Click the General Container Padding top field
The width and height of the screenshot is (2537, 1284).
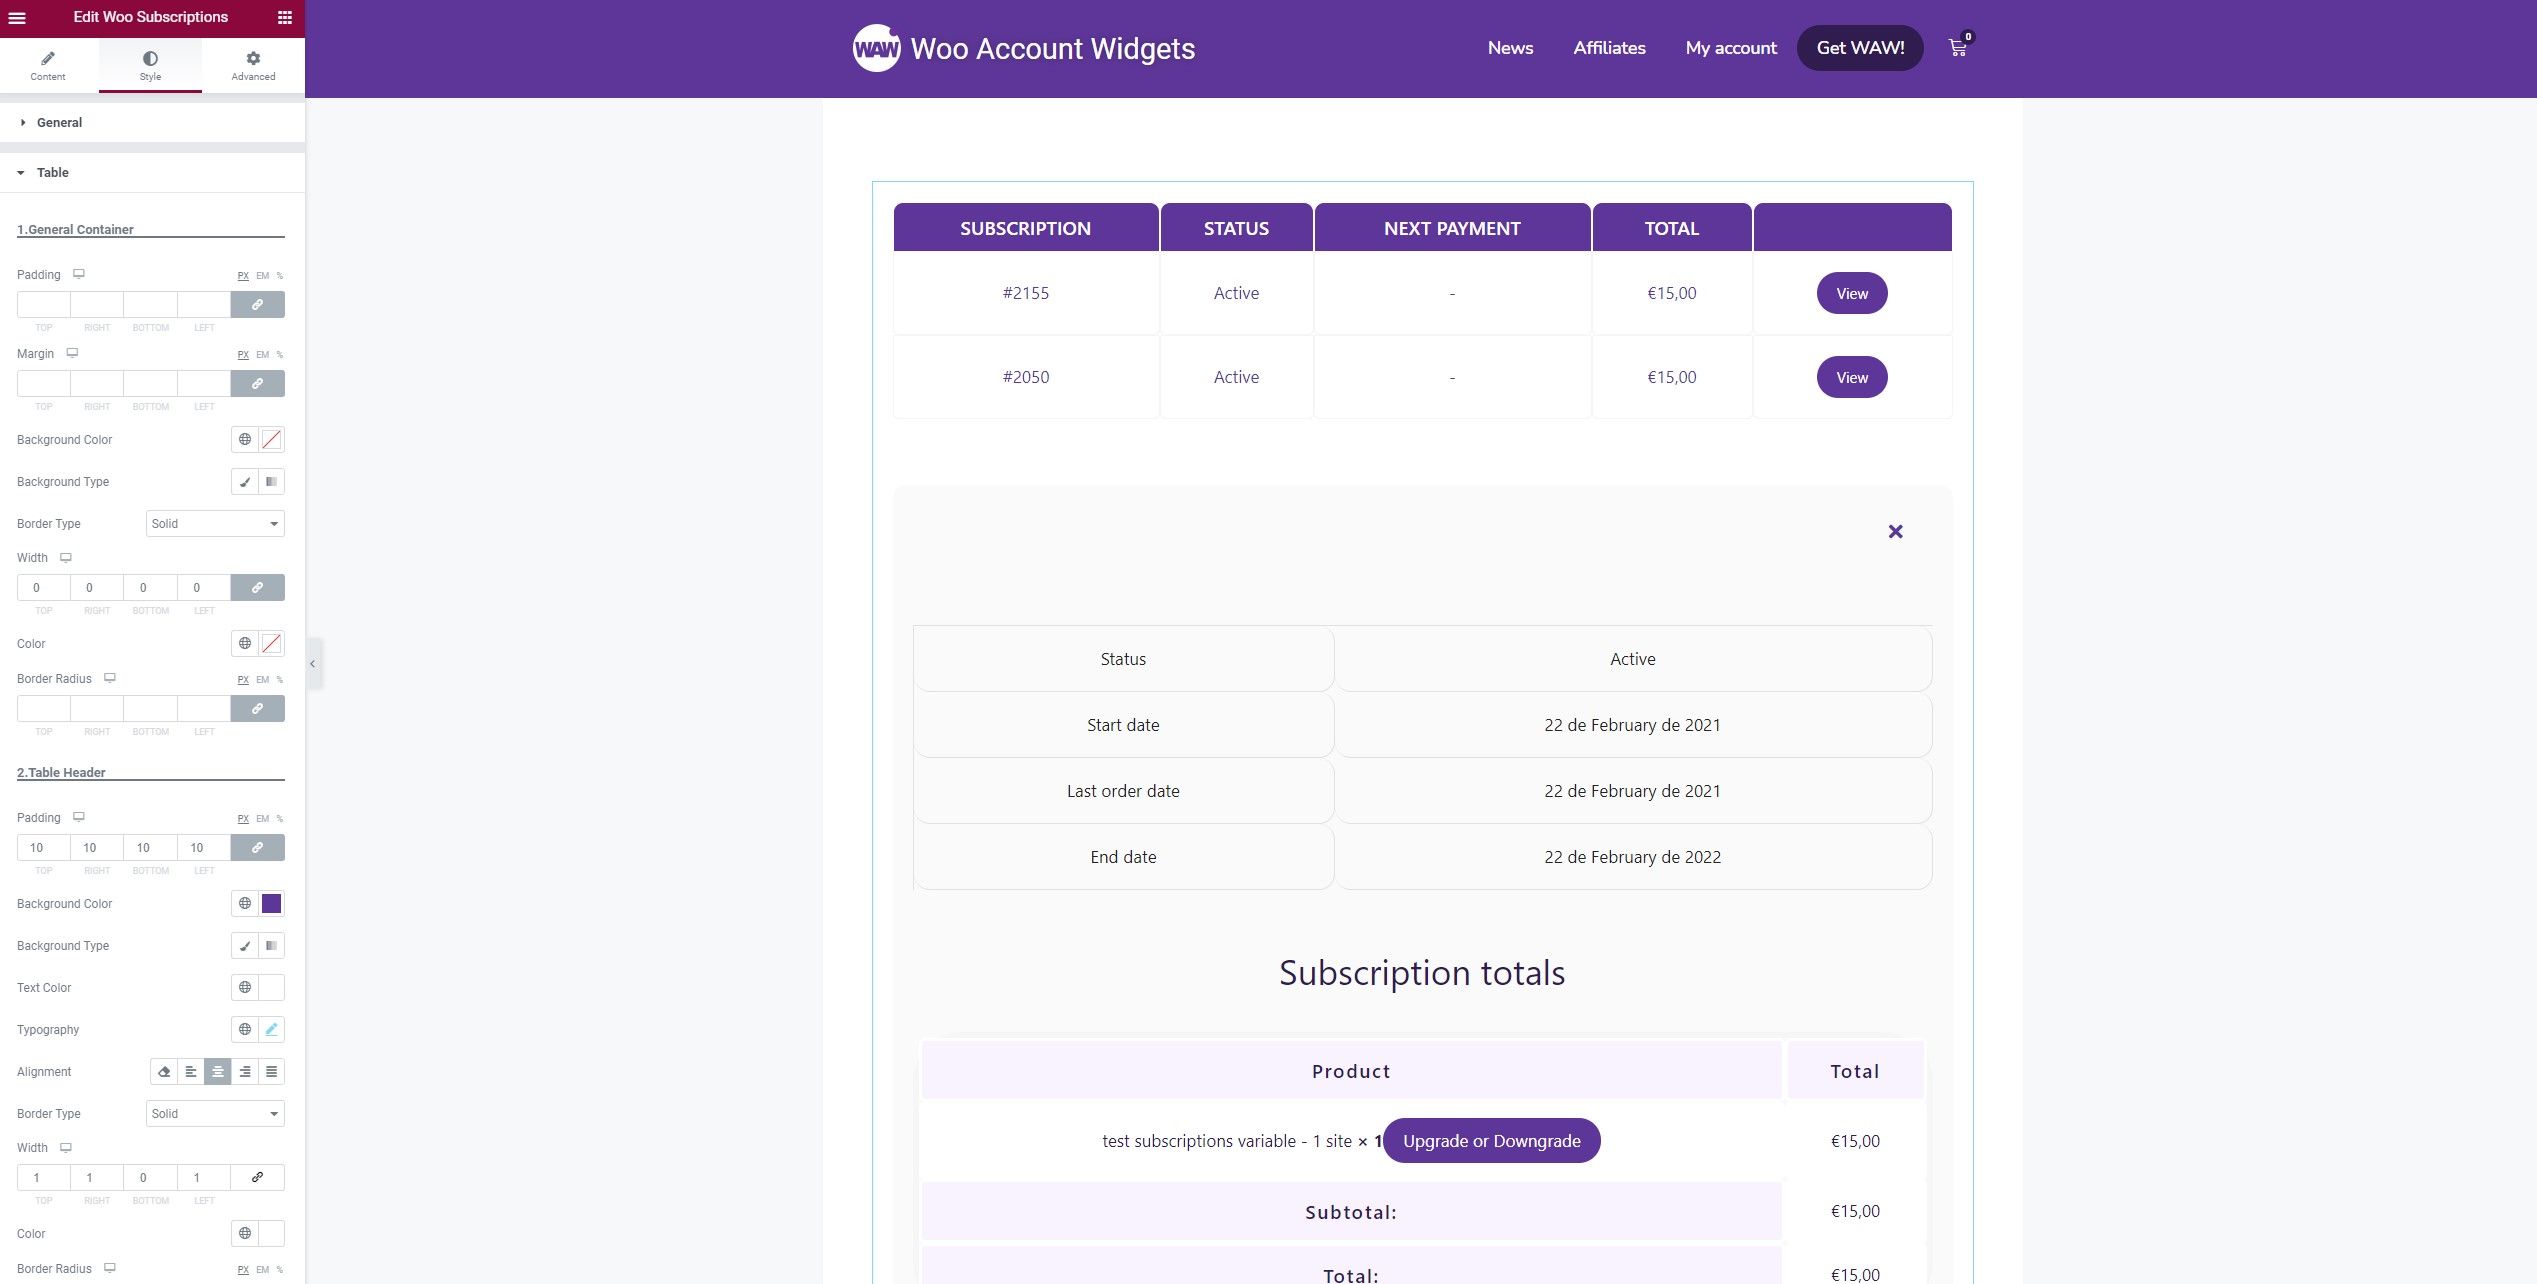click(44, 304)
